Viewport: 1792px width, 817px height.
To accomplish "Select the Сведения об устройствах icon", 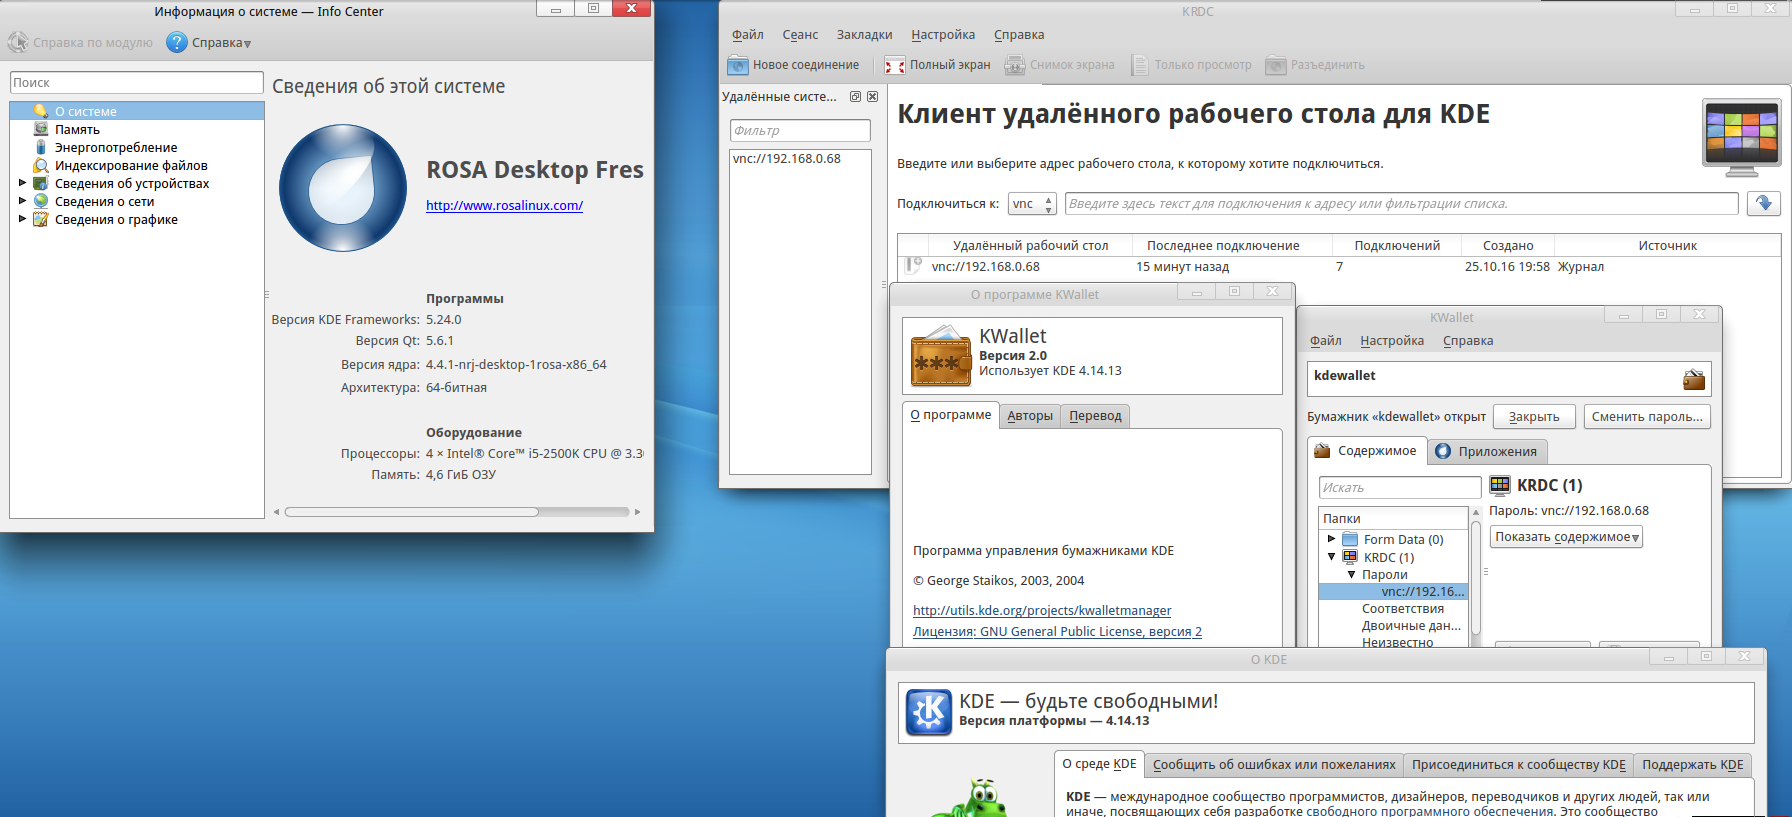I will [x=41, y=183].
